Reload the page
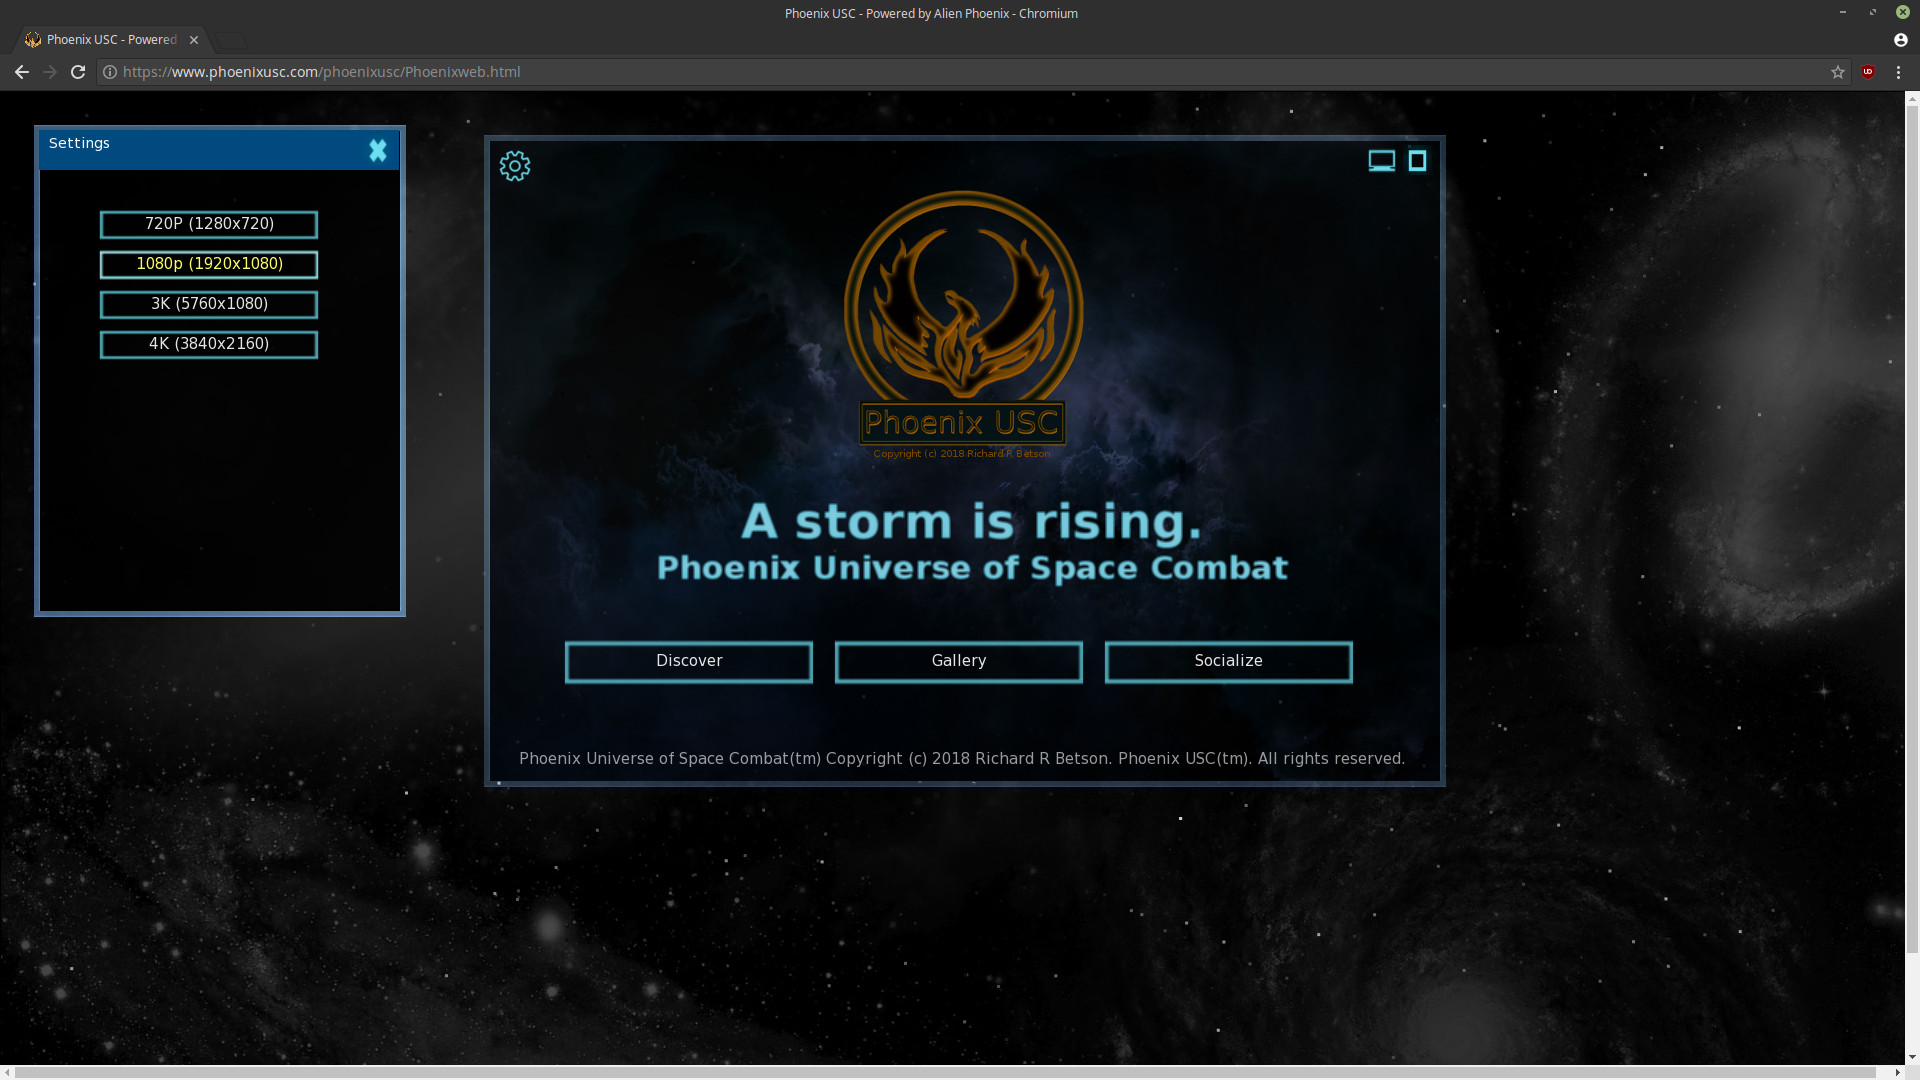Image resolution: width=1920 pixels, height=1080 pixels. click(x=78, y=72)
